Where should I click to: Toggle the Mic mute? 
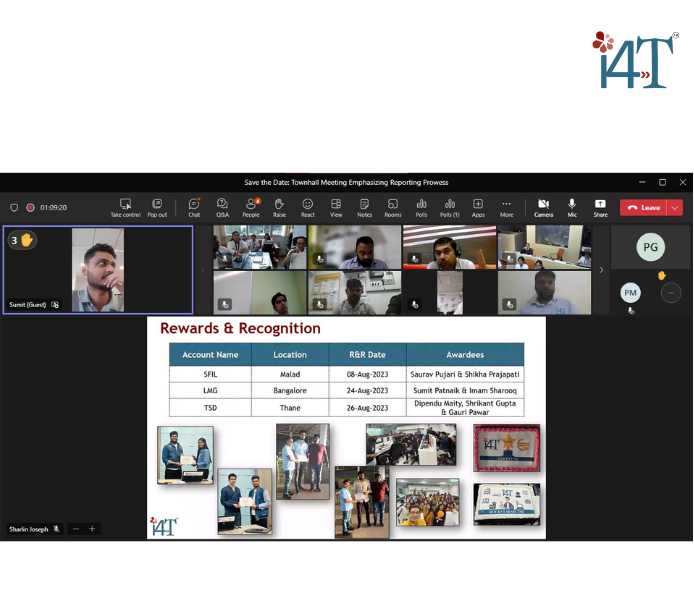click(572, 208)
